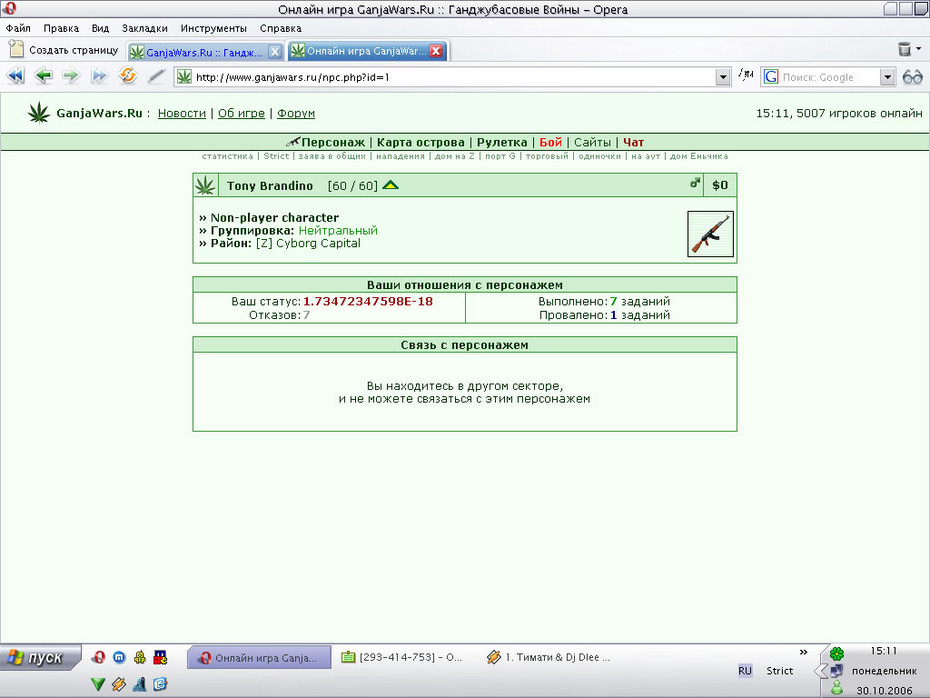Go back with the green back arrow
The image size is (930, 698).
click(44, 76)
